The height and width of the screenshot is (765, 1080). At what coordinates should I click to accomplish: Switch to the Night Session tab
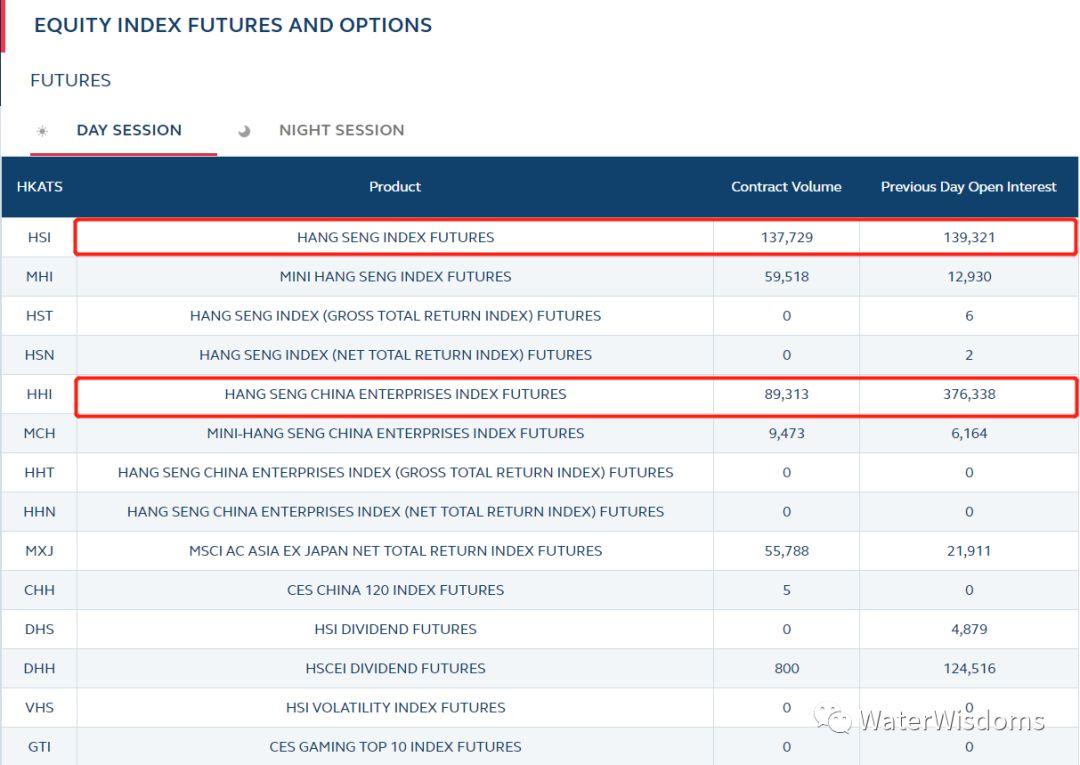coord(341,130)
